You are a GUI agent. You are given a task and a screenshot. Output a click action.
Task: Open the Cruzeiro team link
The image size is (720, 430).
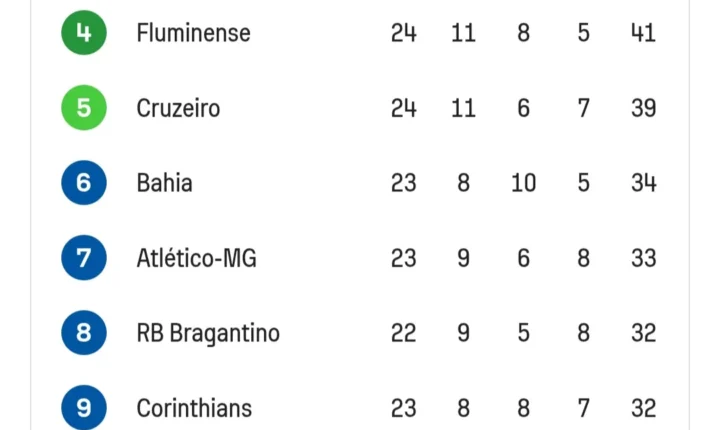point(178,108)
